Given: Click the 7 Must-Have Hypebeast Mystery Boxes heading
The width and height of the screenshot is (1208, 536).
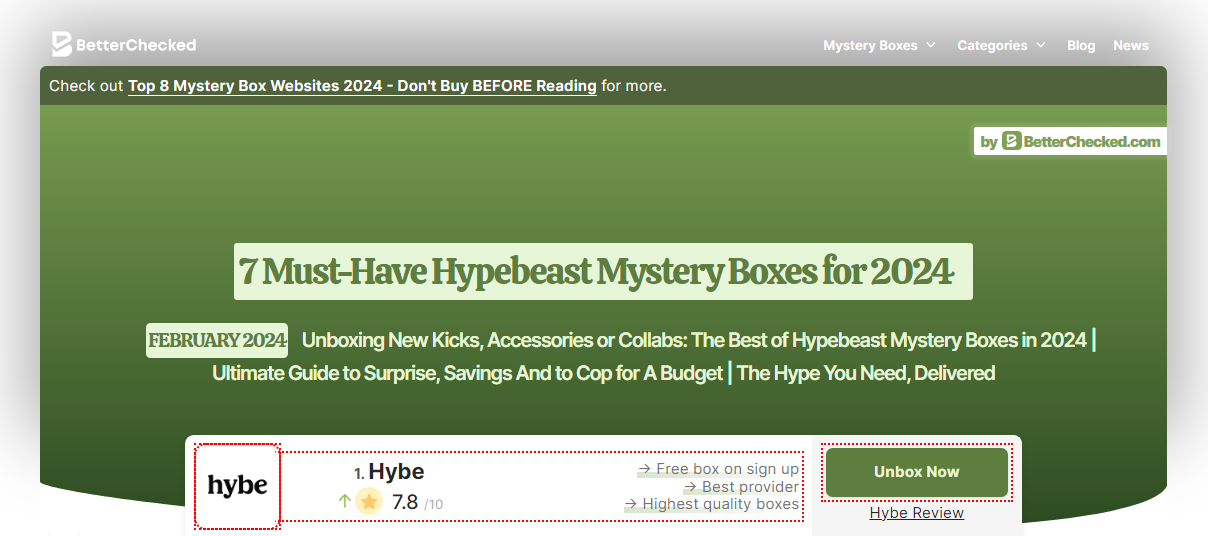Looking at the screenshot, I should pos(603,271).
